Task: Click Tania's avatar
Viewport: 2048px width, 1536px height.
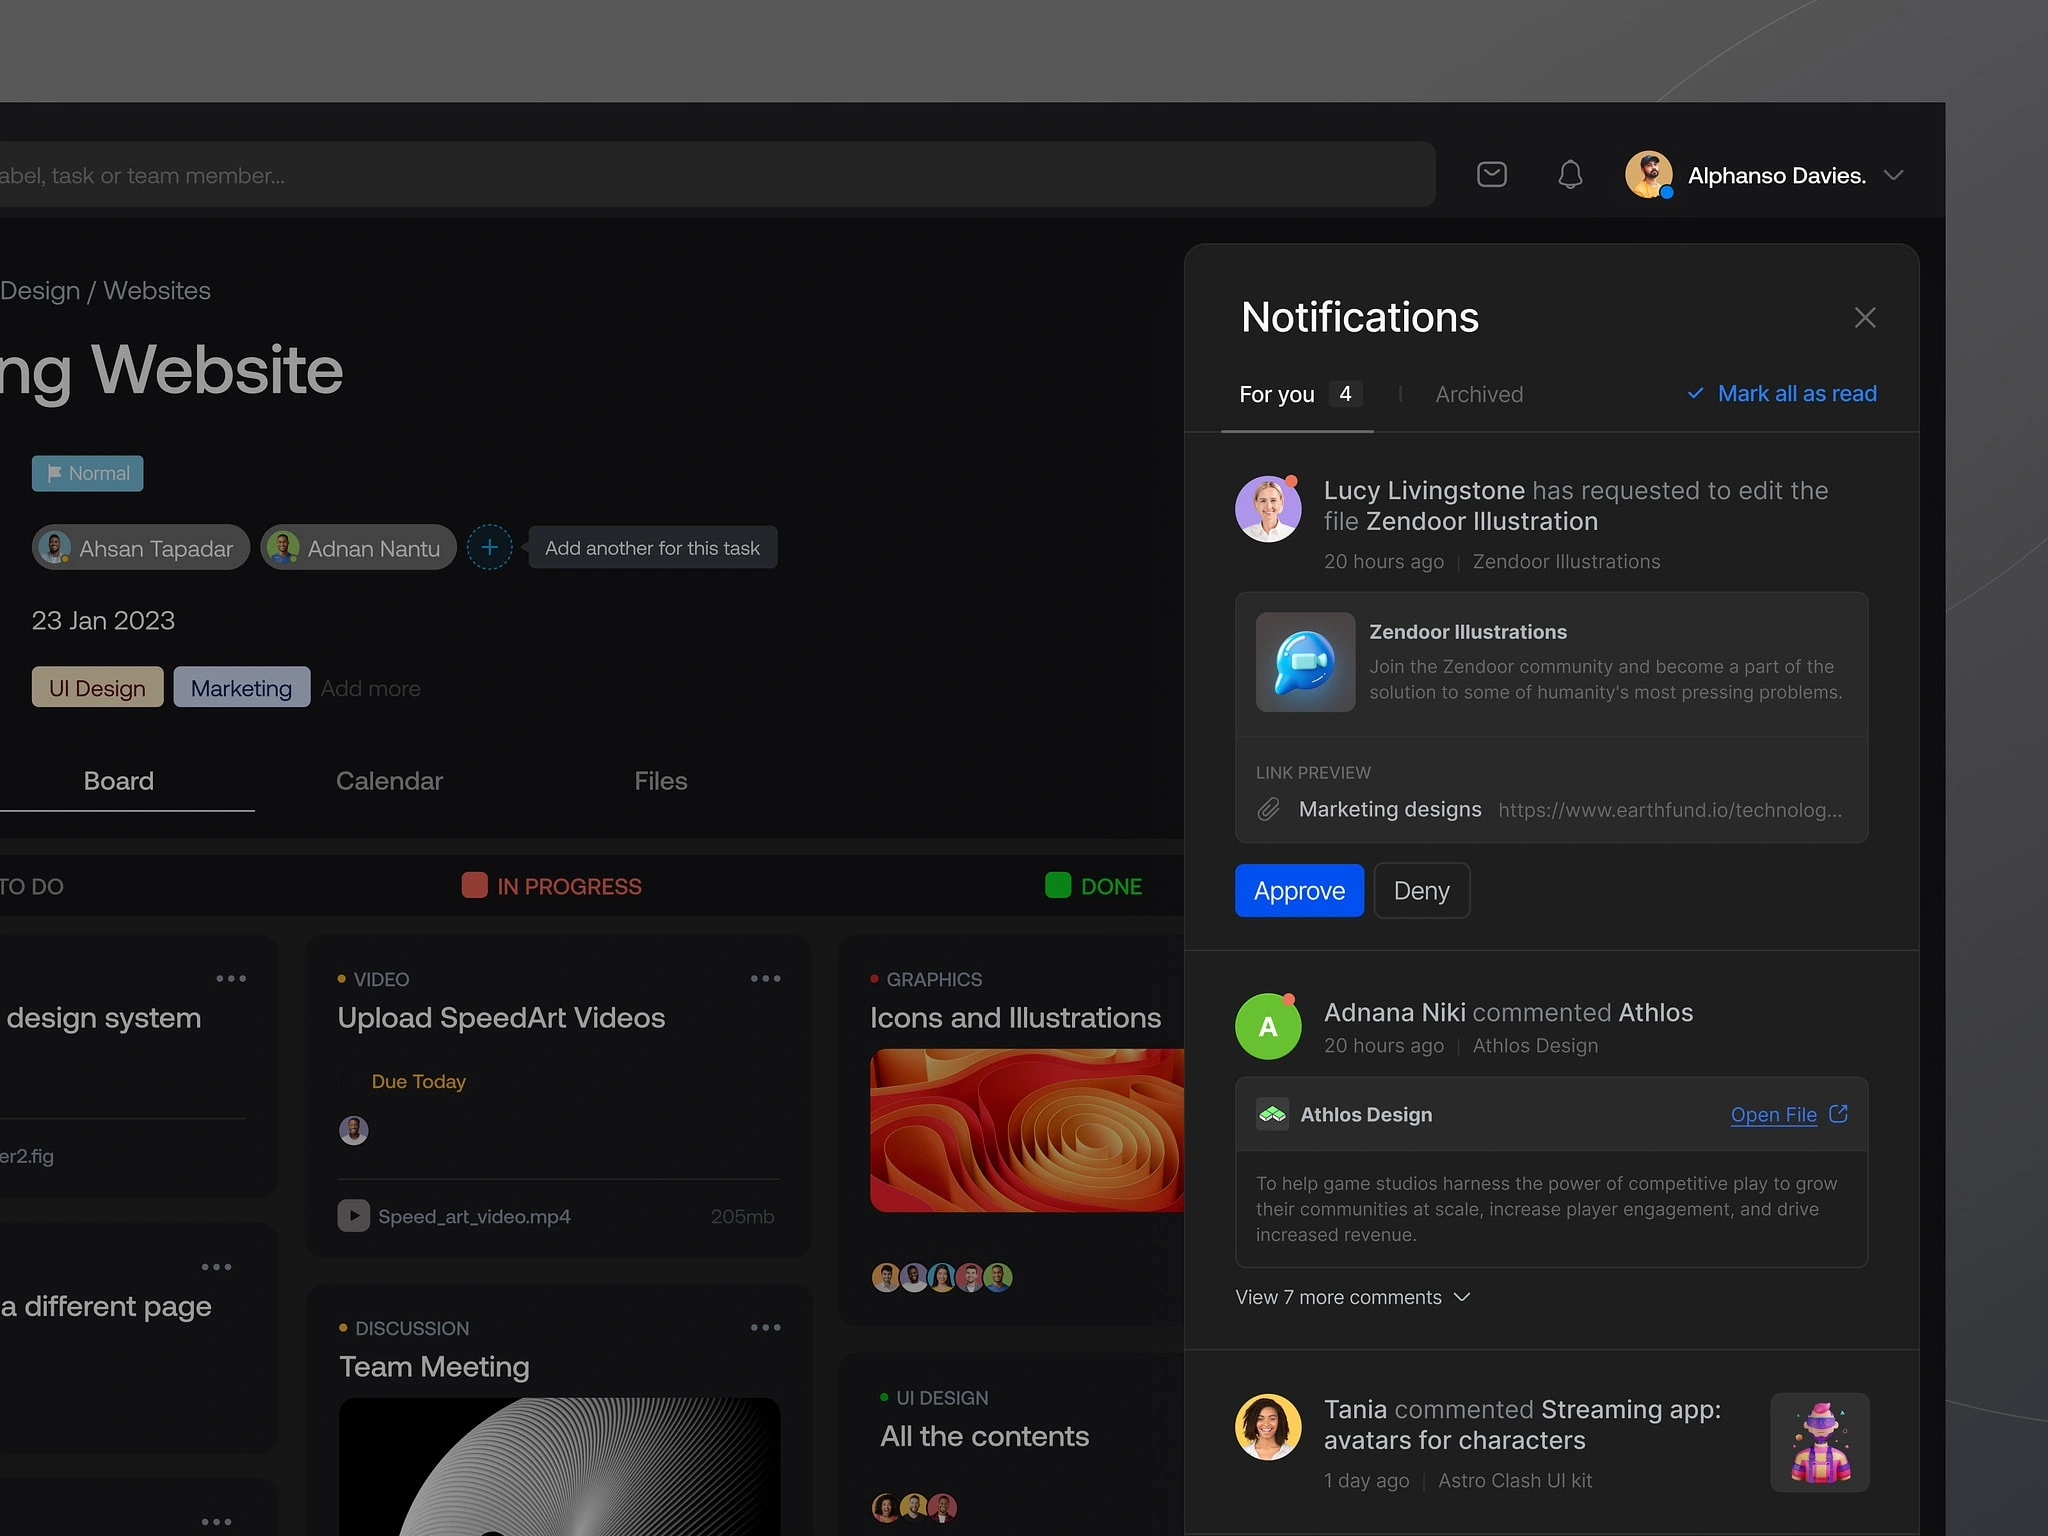Action: [x=1268, y=1427]
